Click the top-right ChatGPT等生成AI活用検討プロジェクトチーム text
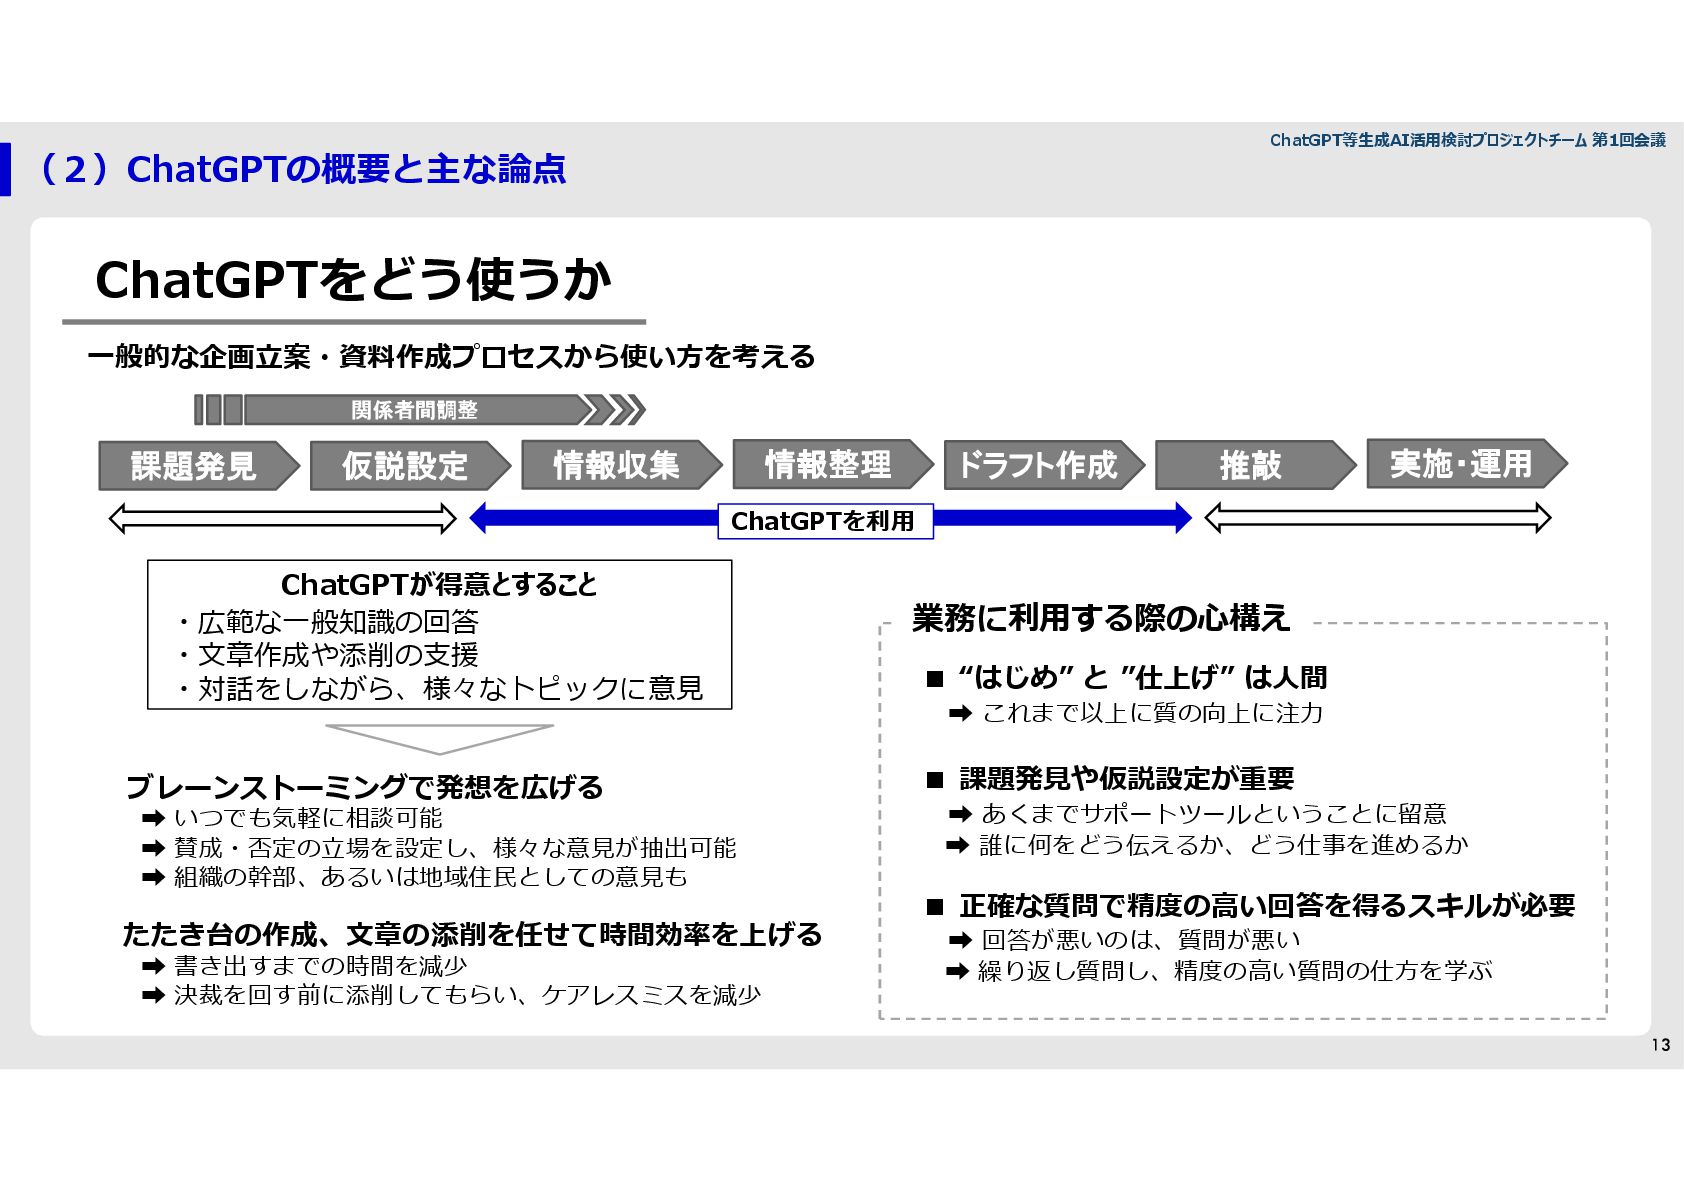Image resolution: width=1684 pixels, height=1191 pixels. pos(1428,140)
